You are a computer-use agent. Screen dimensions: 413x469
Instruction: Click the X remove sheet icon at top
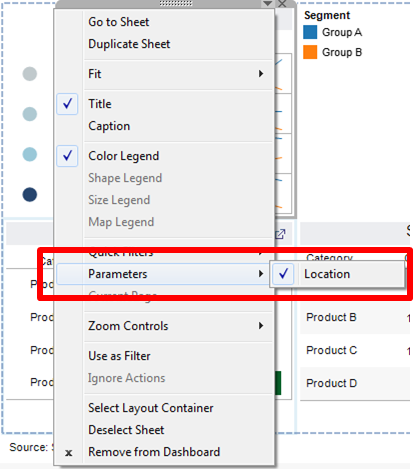pyautogui.click(x=282, y=4)
